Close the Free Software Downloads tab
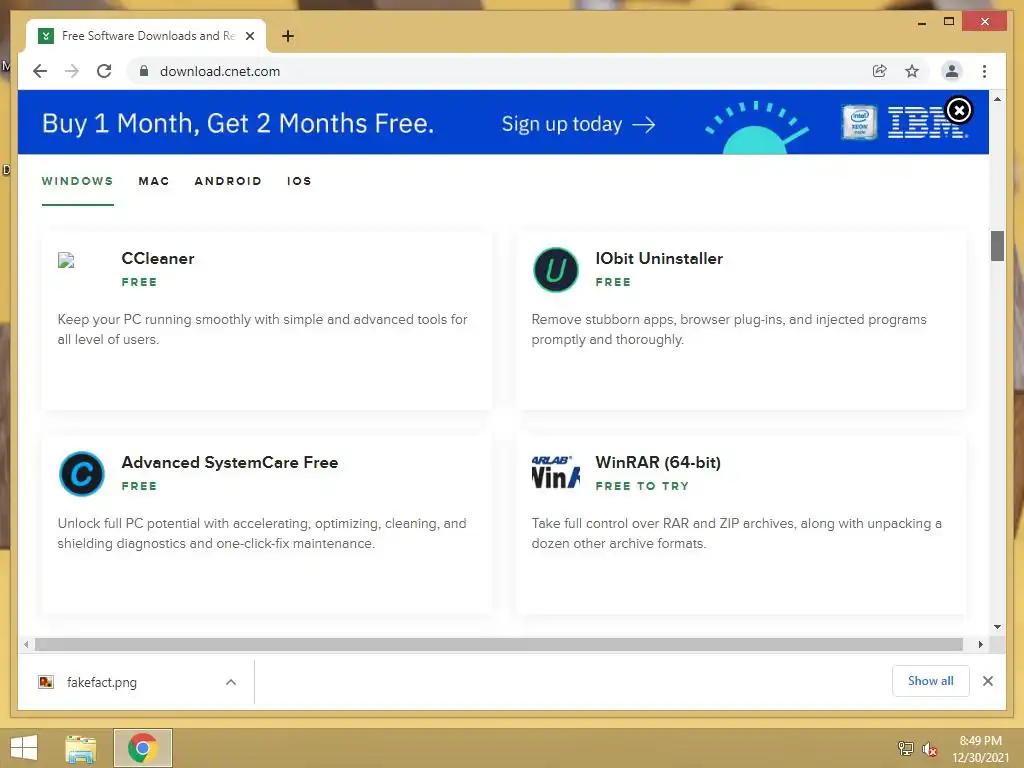This screenshot has width=1024, height=768. tap(249, 36)
